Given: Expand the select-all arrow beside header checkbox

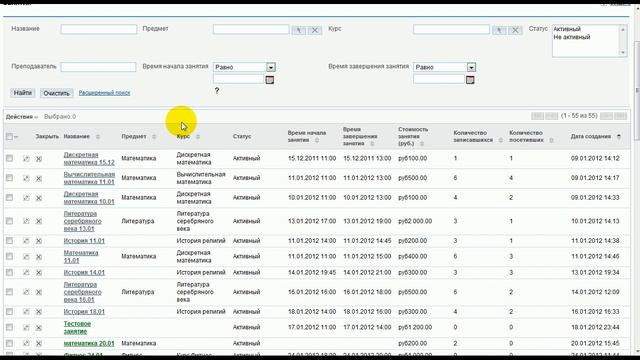Looking at the screenshot, I should (16, 137).
